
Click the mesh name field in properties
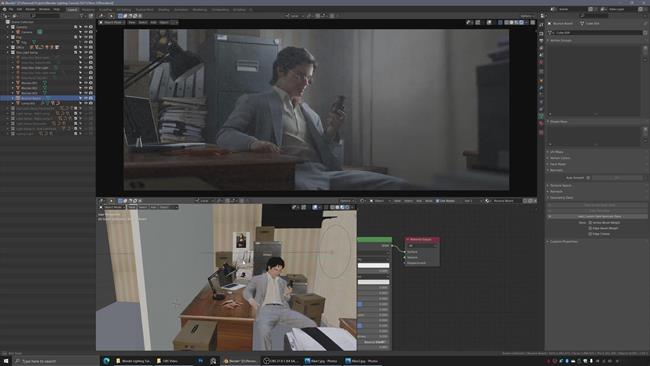coord(596,32)
